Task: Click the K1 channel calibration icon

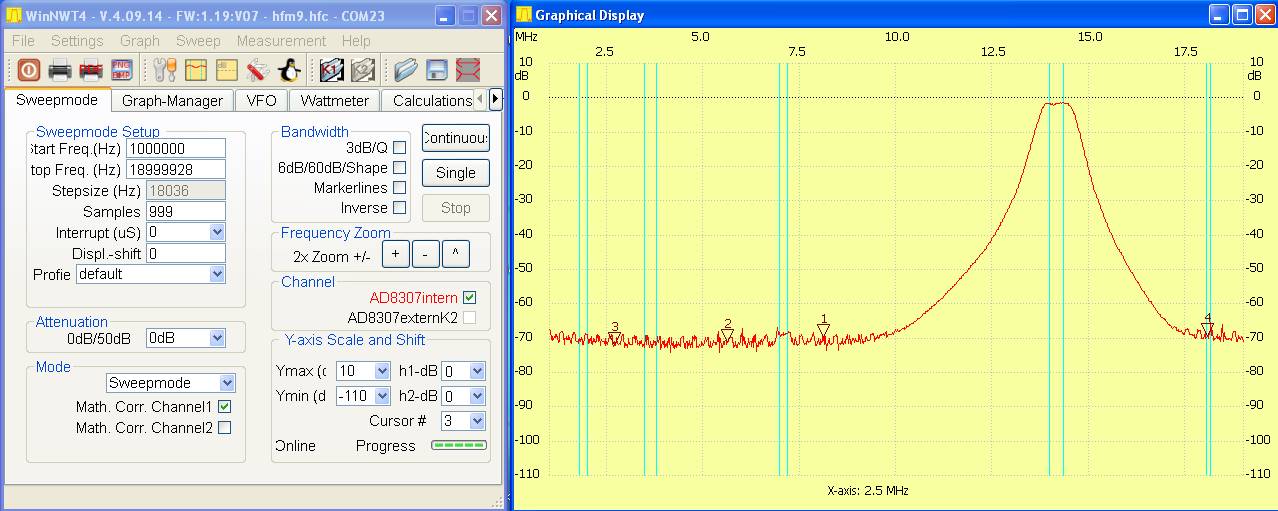Action: click(x=332, y=70)
